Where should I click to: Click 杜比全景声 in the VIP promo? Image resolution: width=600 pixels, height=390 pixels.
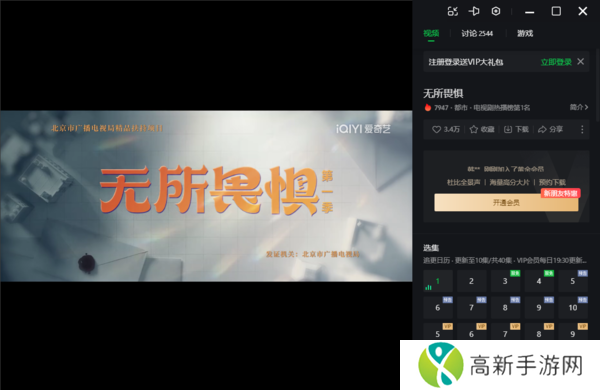click(x=463, y=182)
